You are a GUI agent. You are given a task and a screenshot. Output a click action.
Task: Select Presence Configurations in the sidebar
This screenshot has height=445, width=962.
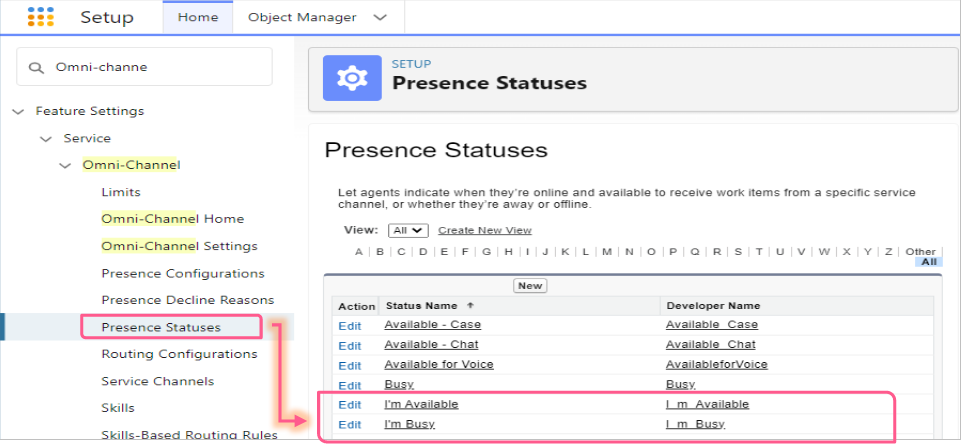click(x=182, y=273)
